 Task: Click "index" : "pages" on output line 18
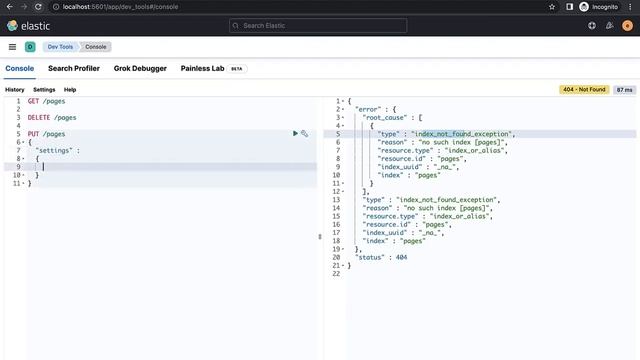tap(394, 241)
